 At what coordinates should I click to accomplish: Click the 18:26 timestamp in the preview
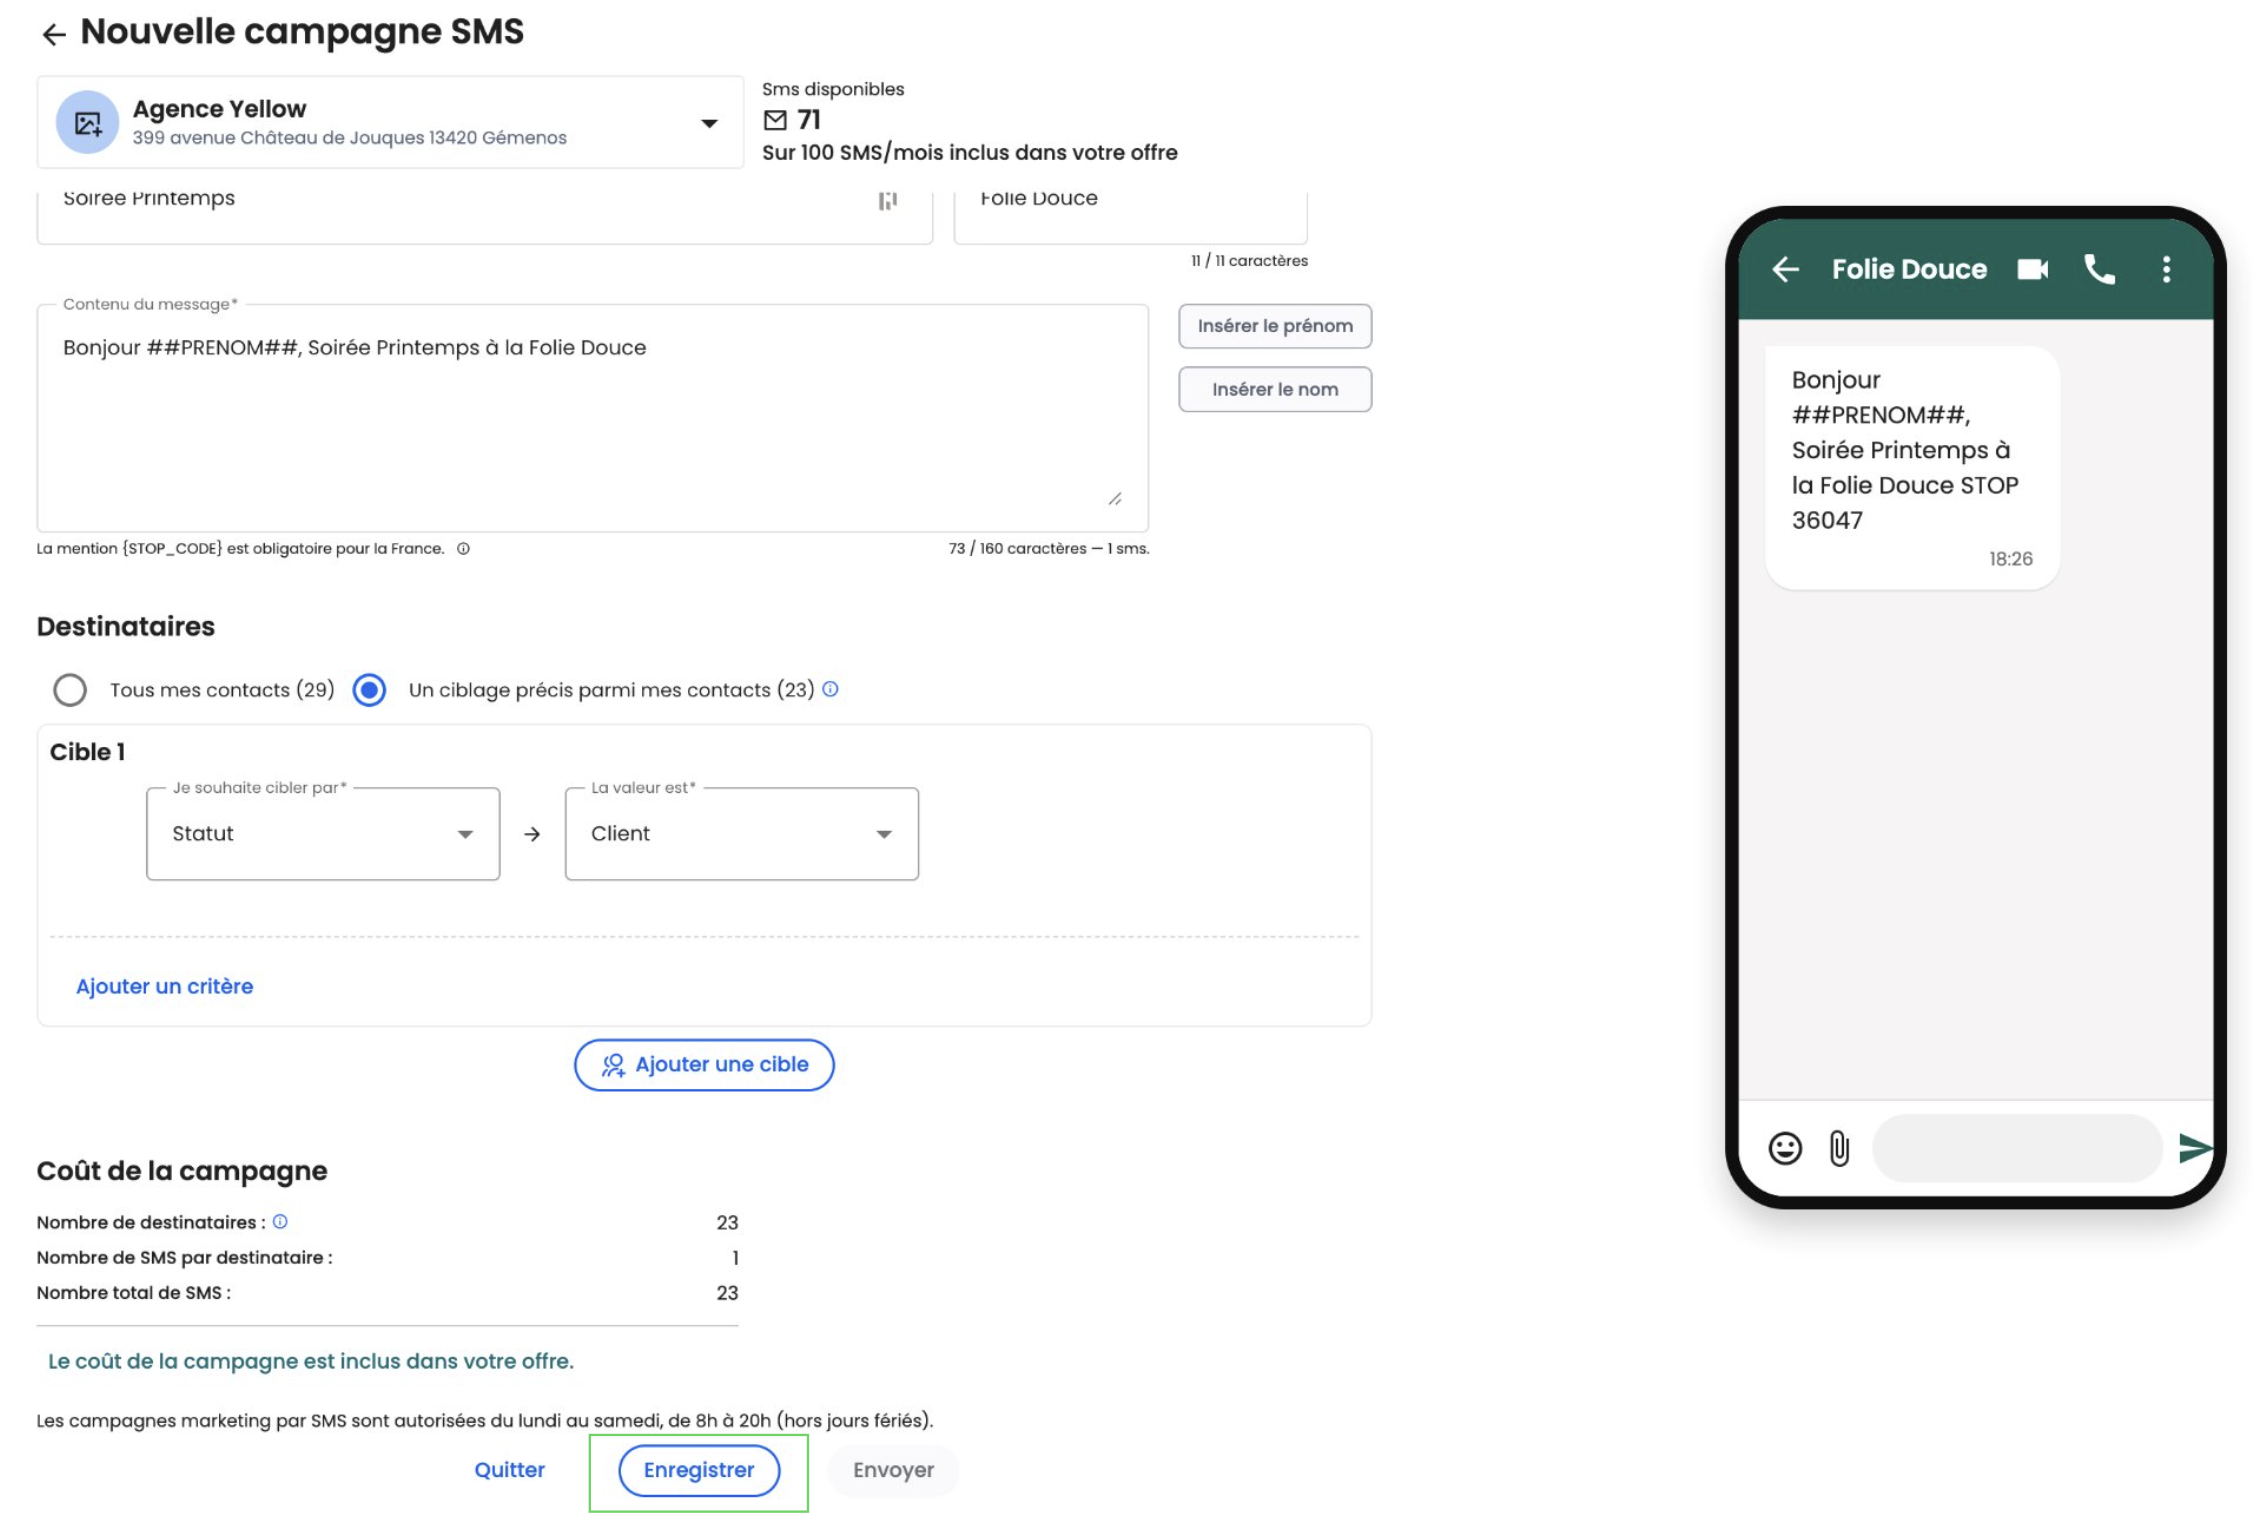(x=2010, y=558)
